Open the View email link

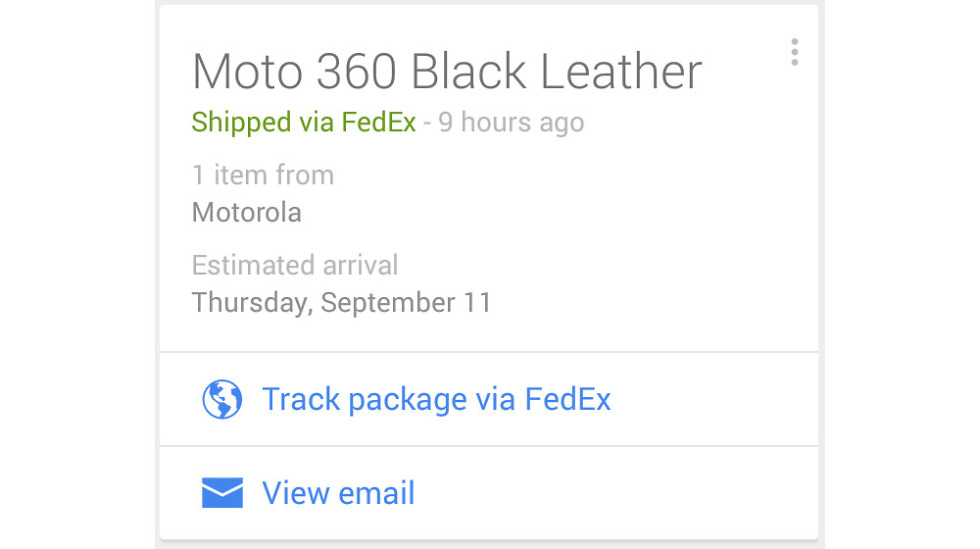tap(338, 493)
